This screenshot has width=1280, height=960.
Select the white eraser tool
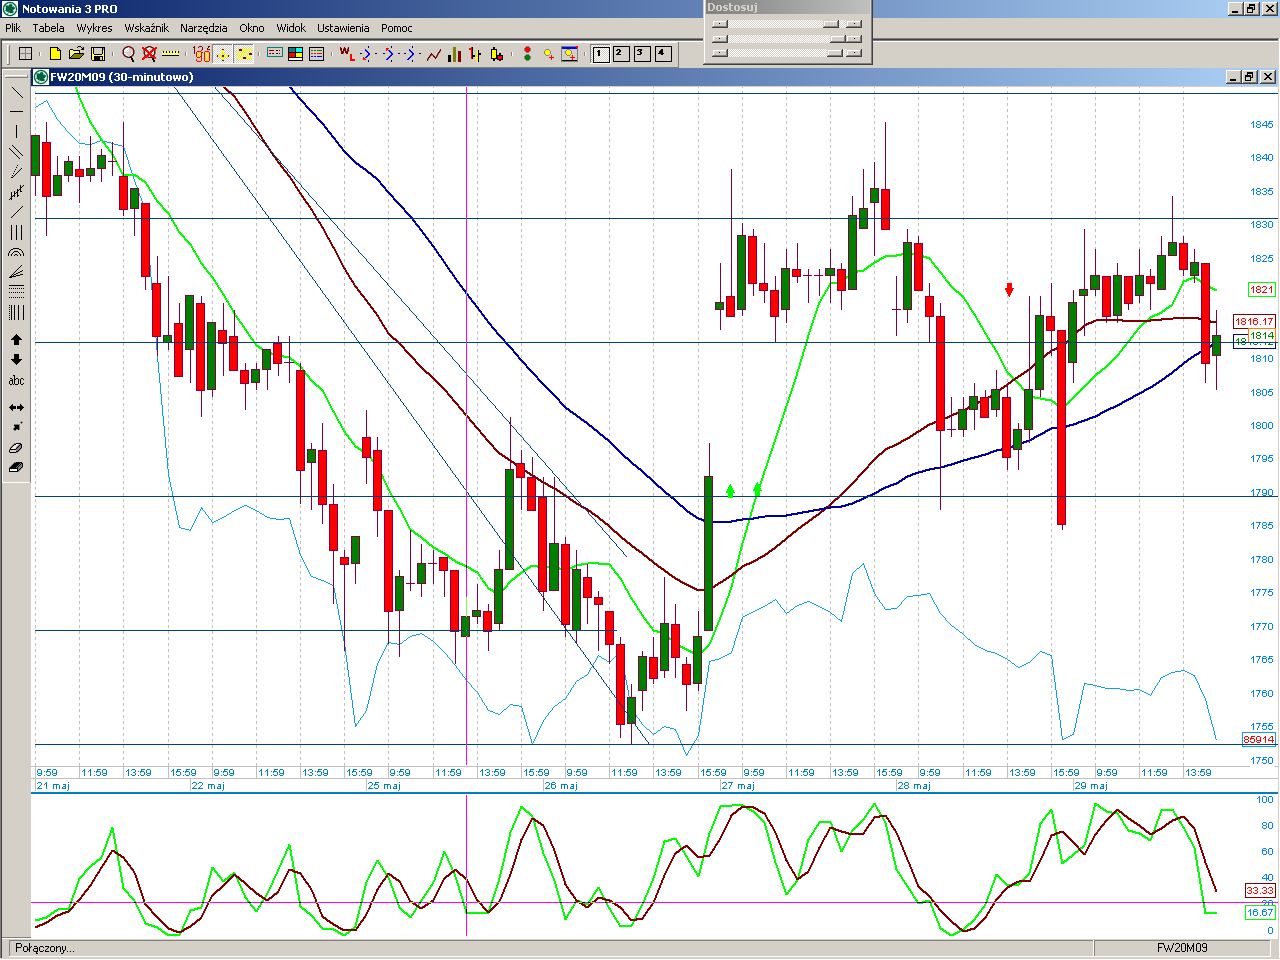[x=16, y=447]
